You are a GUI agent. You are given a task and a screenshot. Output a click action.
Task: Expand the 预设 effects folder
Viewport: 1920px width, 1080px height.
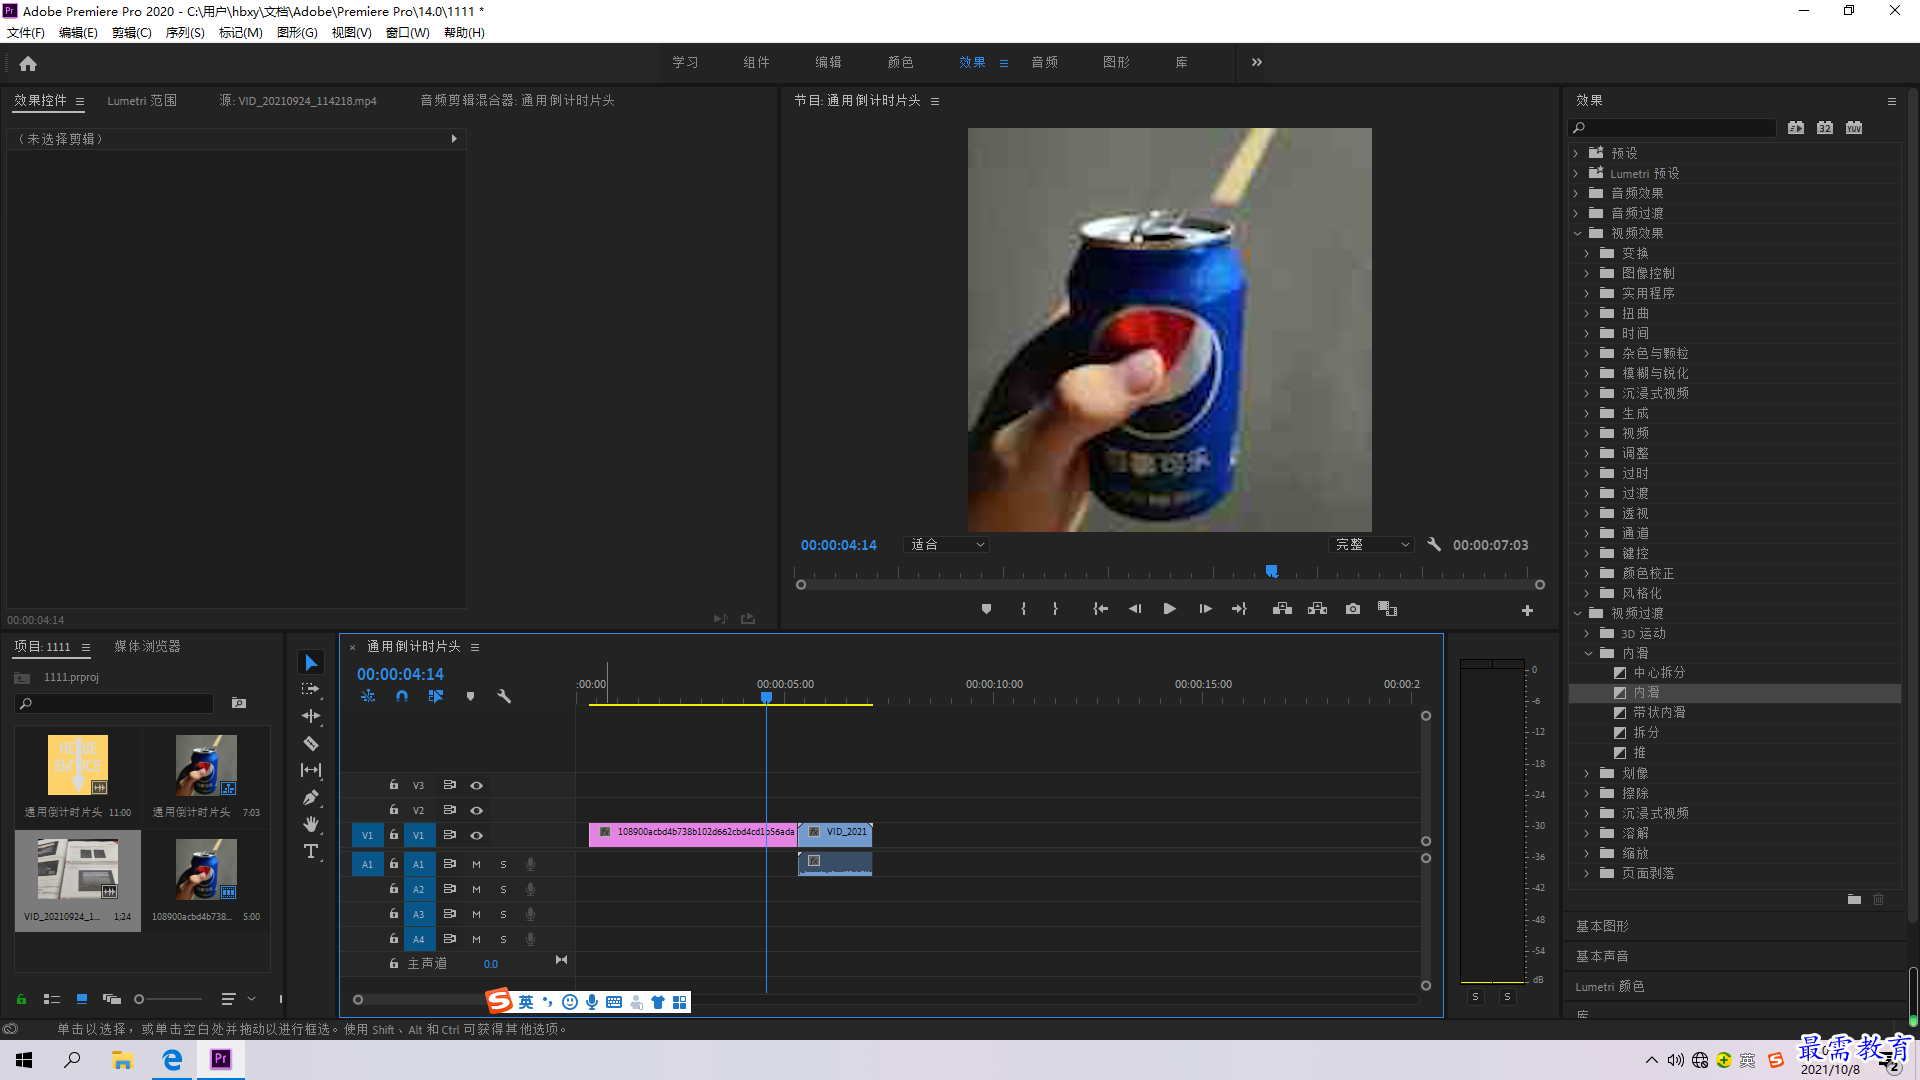(1576, 153)
